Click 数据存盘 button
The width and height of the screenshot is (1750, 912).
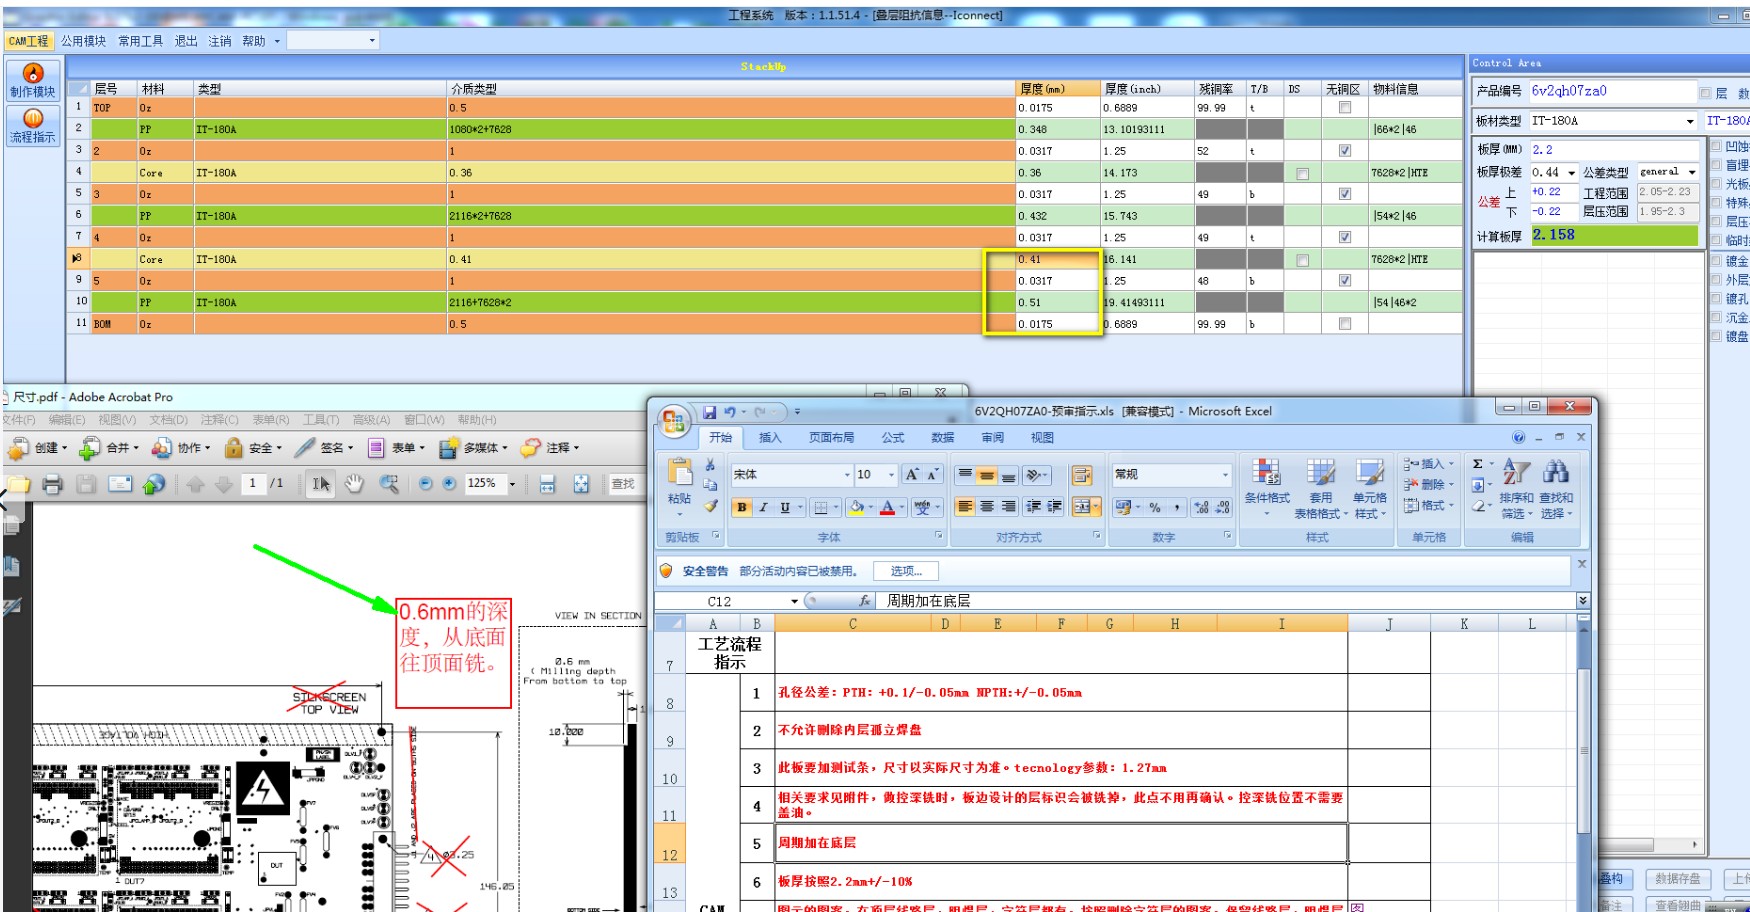click(1677, 879)
